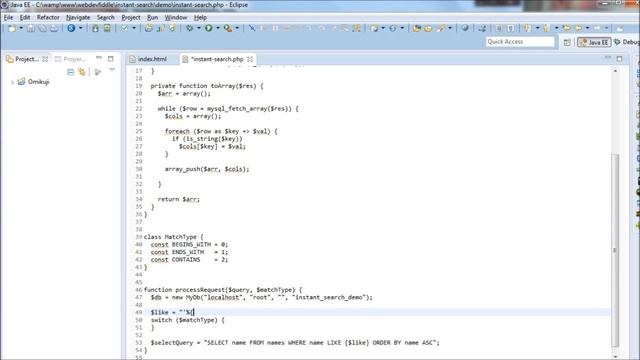Click the Debug bug toolbar icon

[x=189, y=28]
